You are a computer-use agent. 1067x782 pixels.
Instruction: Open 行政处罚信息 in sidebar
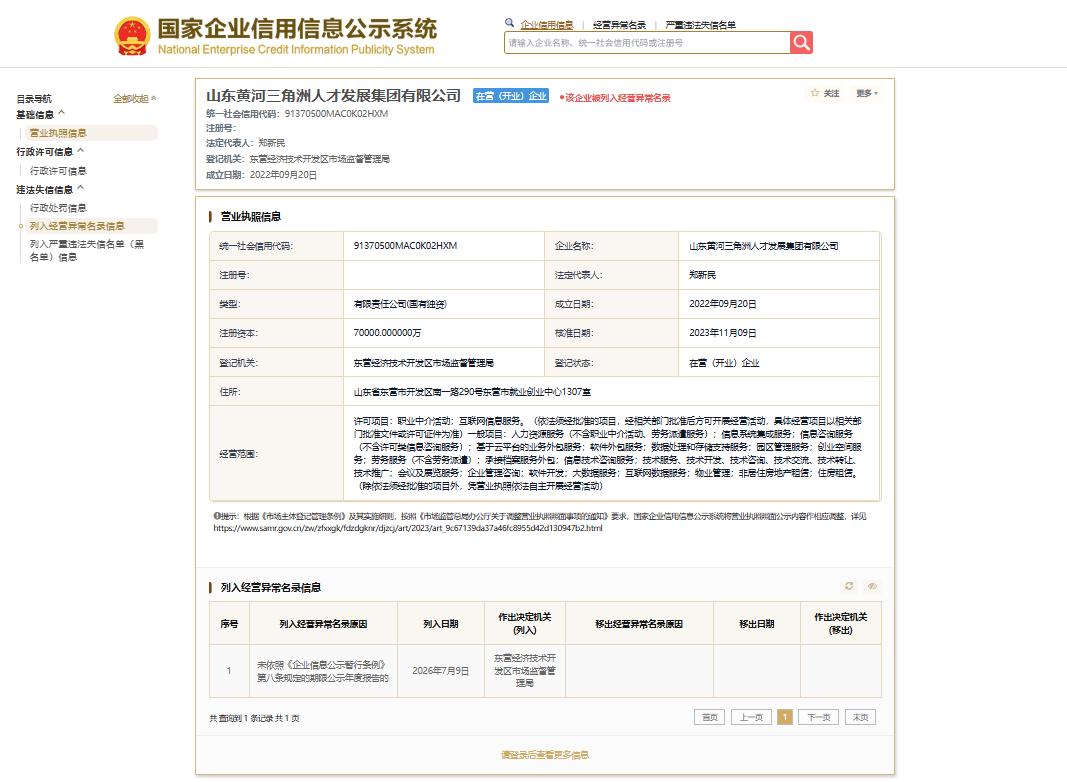point(58,208)
